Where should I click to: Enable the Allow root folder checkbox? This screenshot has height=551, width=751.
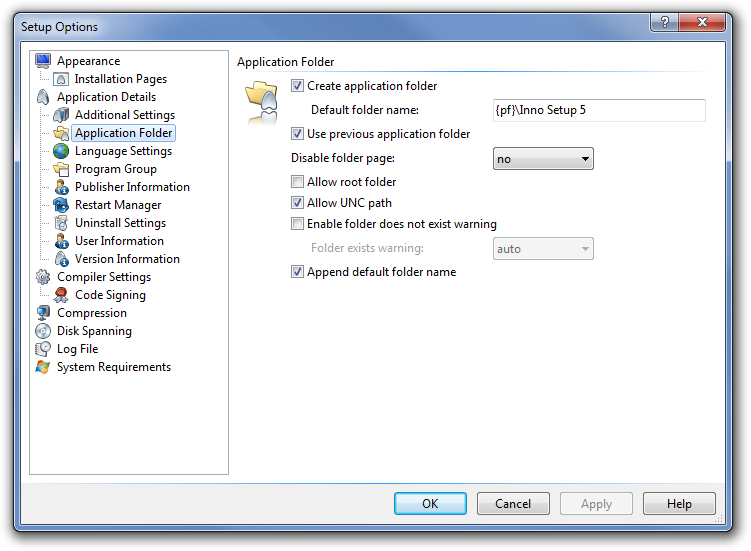[298, 182]
